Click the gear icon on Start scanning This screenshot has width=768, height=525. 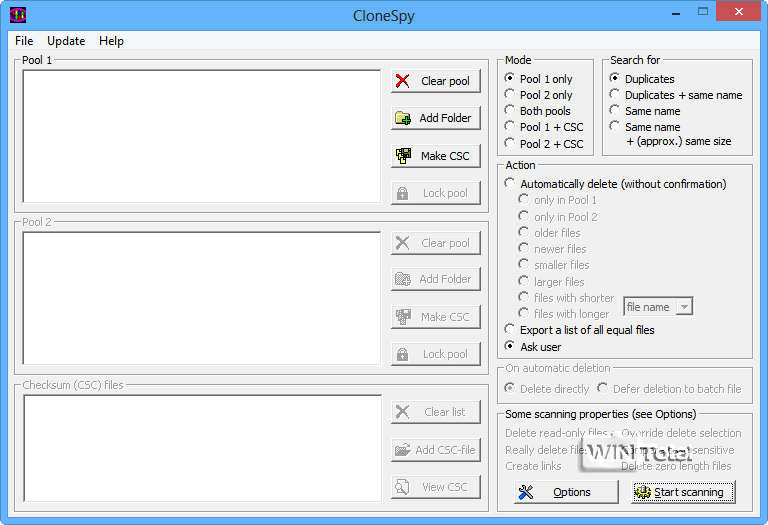point(643,492)
